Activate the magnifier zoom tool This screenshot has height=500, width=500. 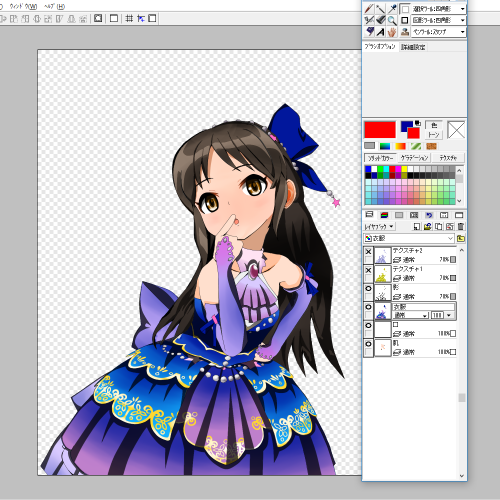(392, 20)
